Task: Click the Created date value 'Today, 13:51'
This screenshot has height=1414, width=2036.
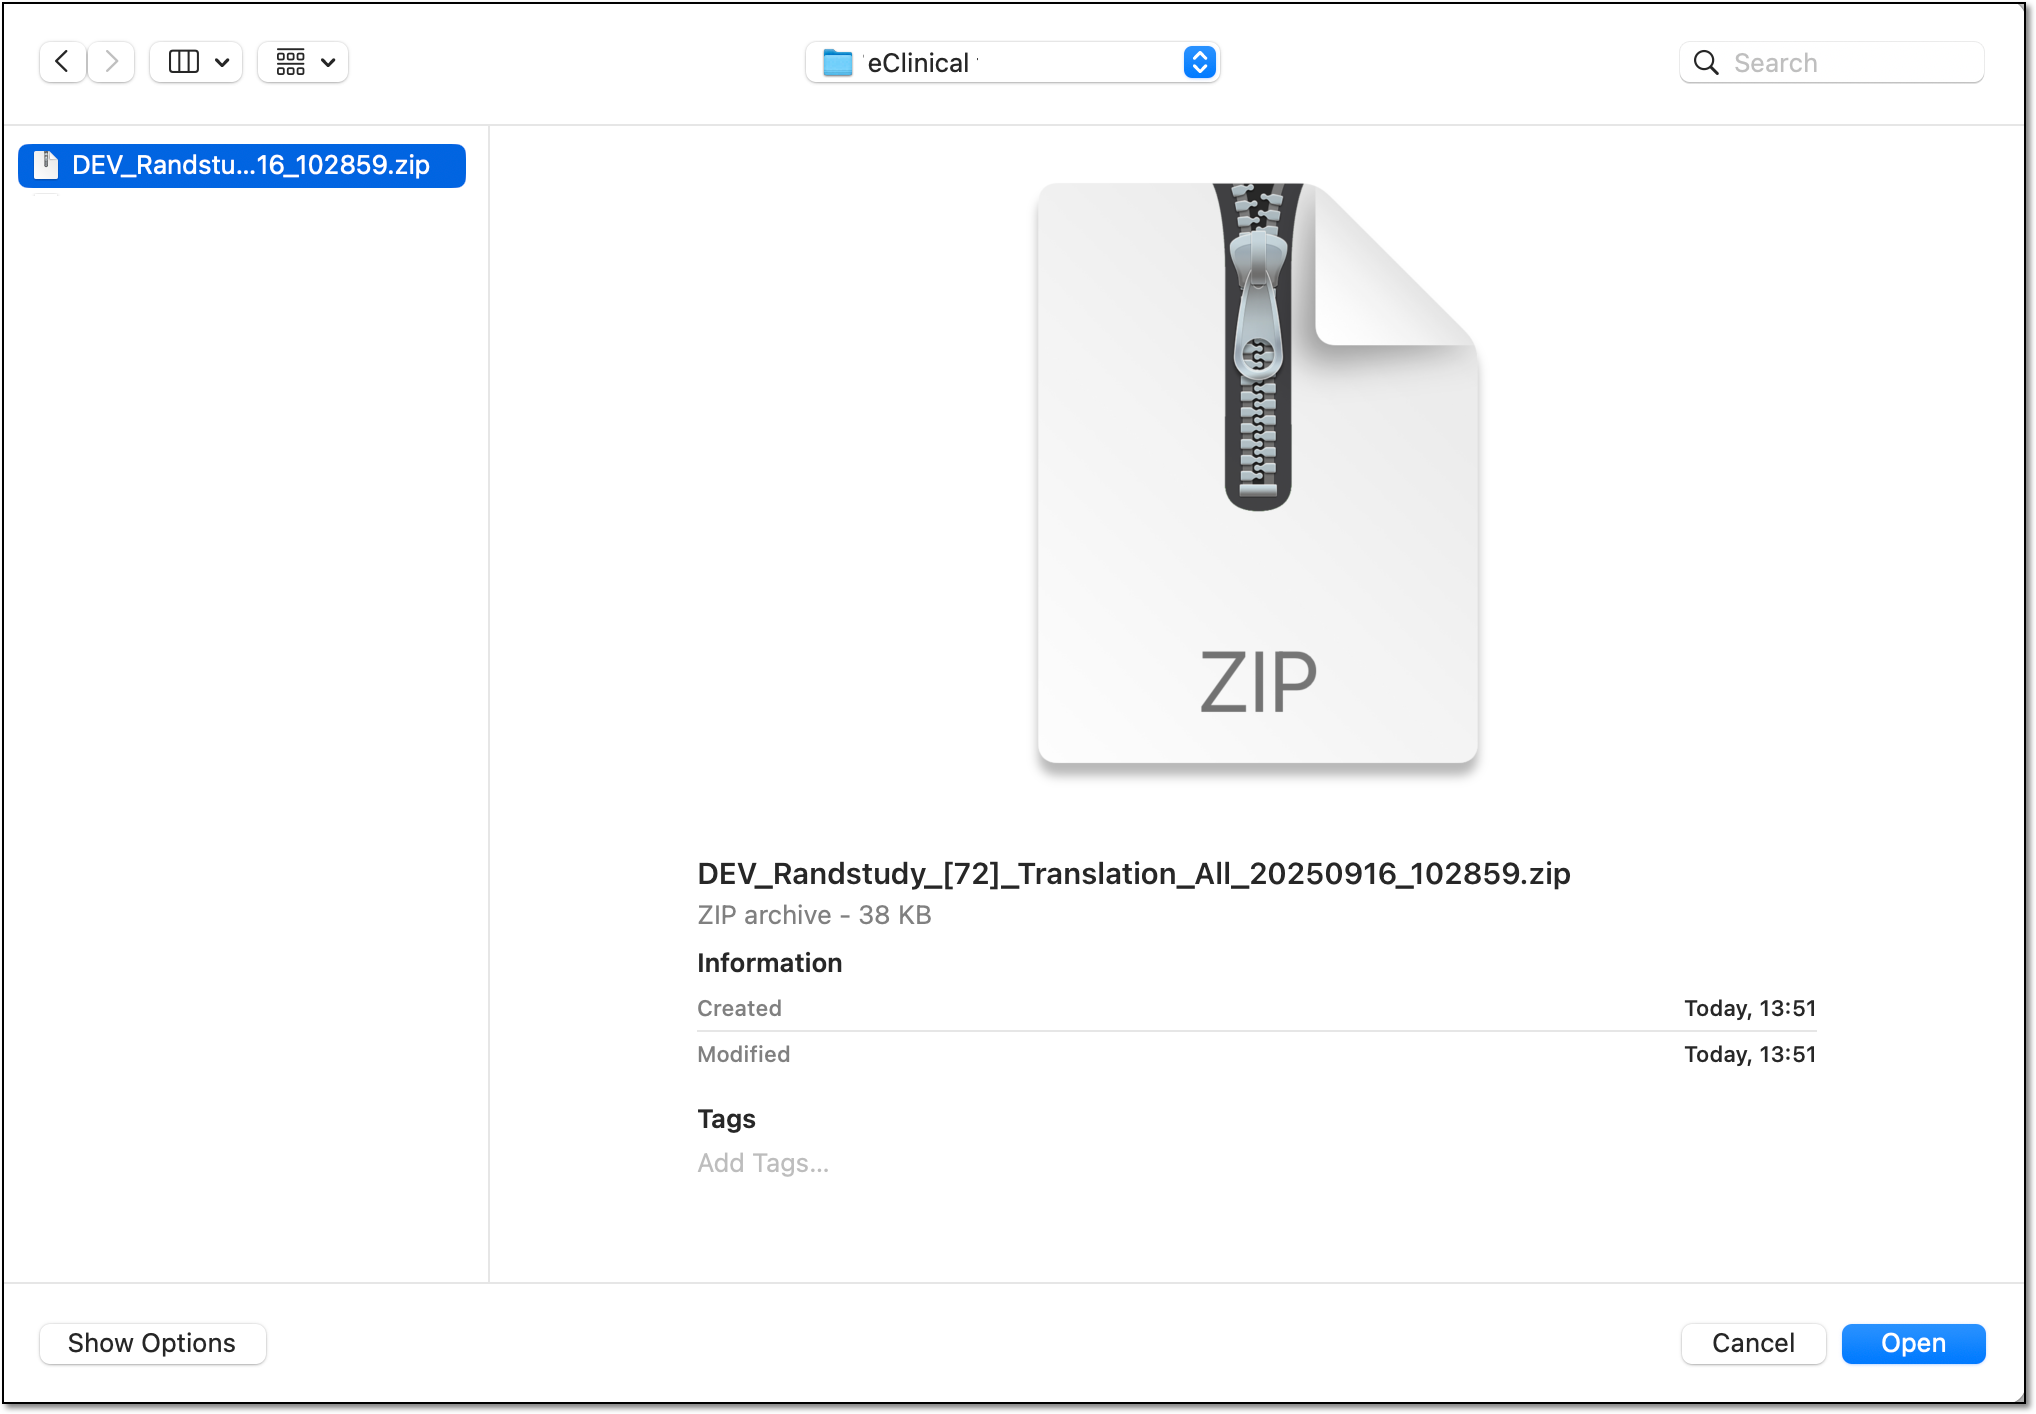Action: 1750,1008
